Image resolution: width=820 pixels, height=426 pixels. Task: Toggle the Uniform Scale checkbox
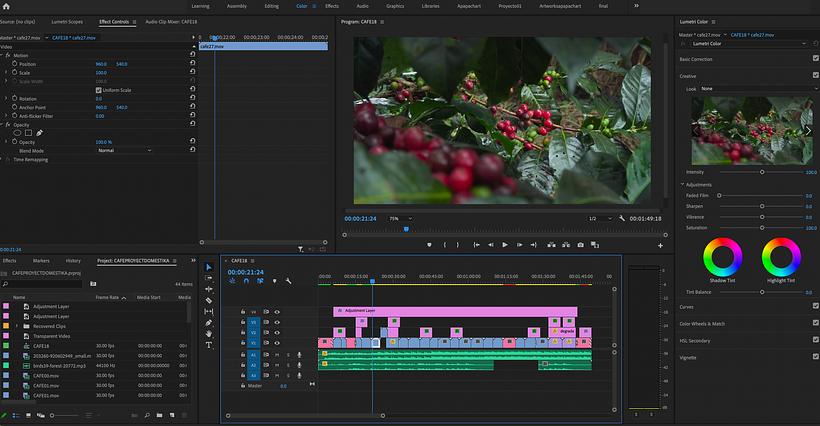[x=98, y=90]
